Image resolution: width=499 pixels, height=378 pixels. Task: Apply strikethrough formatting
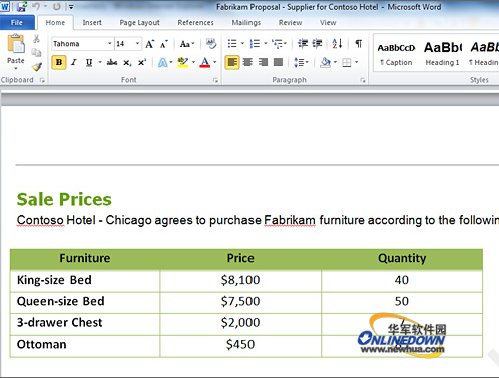tap(112, 62)
